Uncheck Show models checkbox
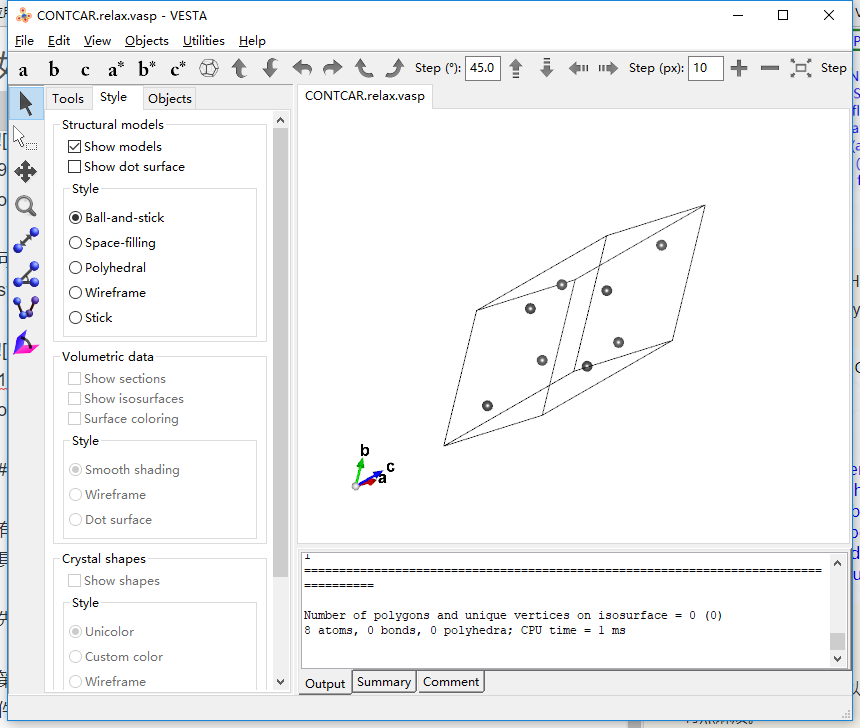The width and height of the screenshot is (860, 728). click(x=74, y=146)
